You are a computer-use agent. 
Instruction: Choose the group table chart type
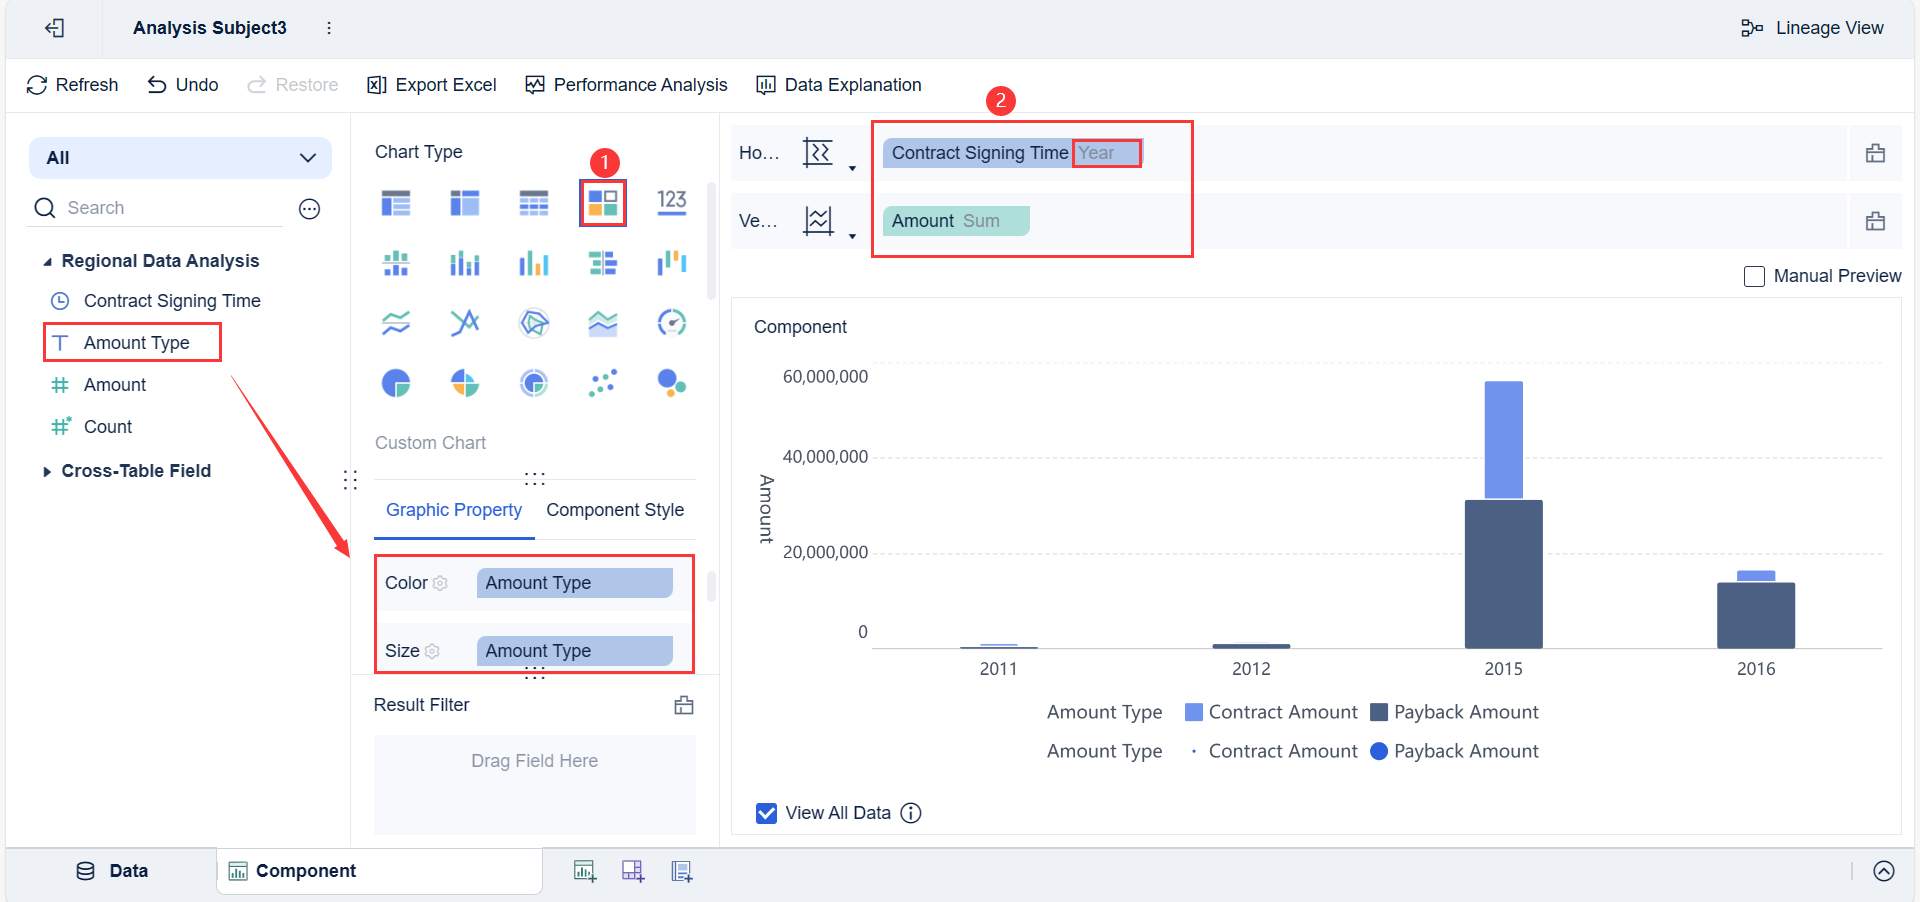(x=396, y=203)
